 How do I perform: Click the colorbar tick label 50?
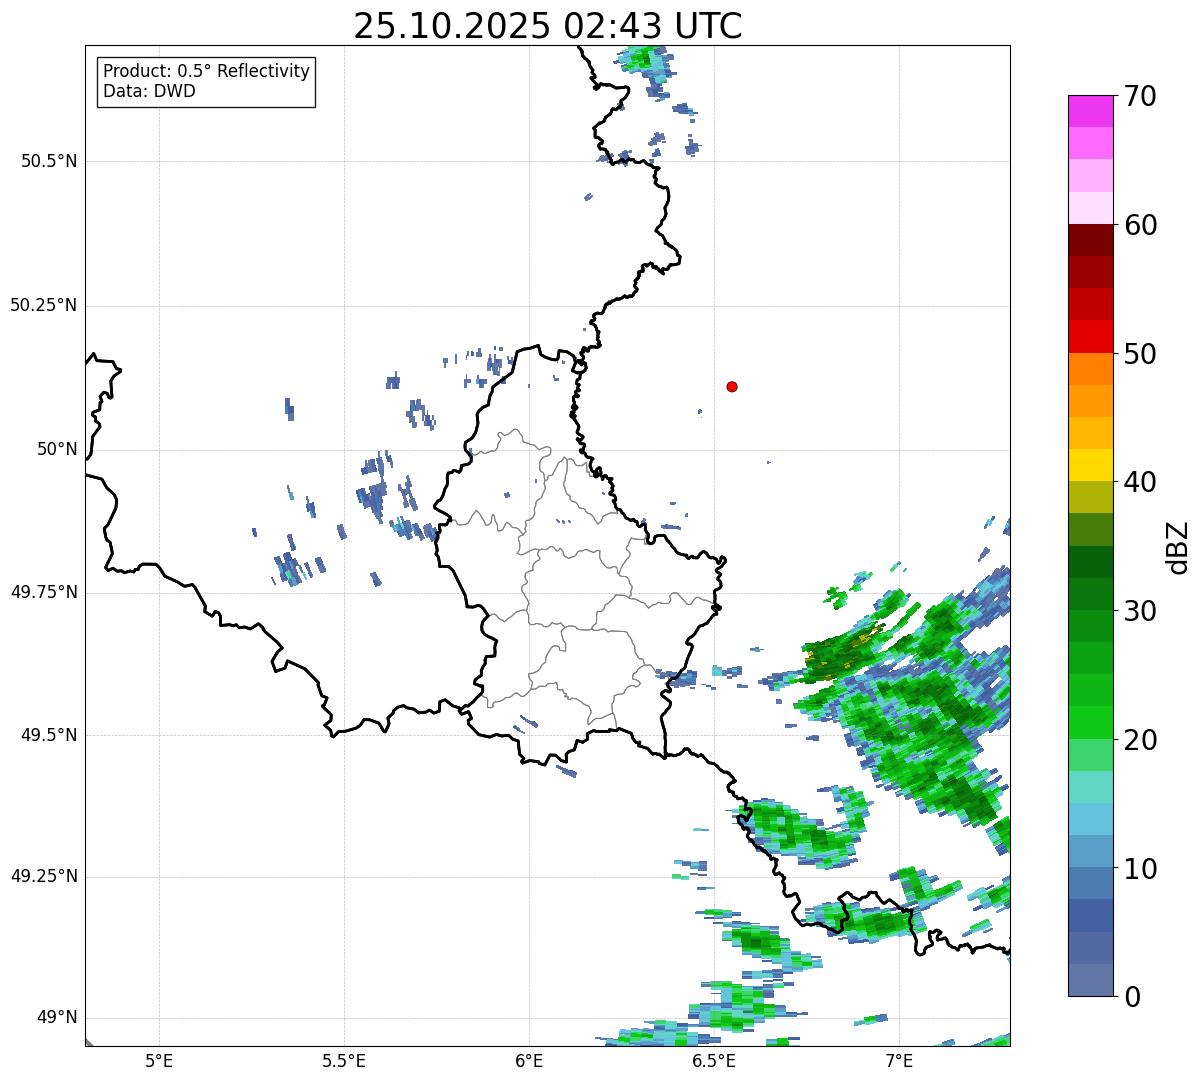pos(1139,354)
